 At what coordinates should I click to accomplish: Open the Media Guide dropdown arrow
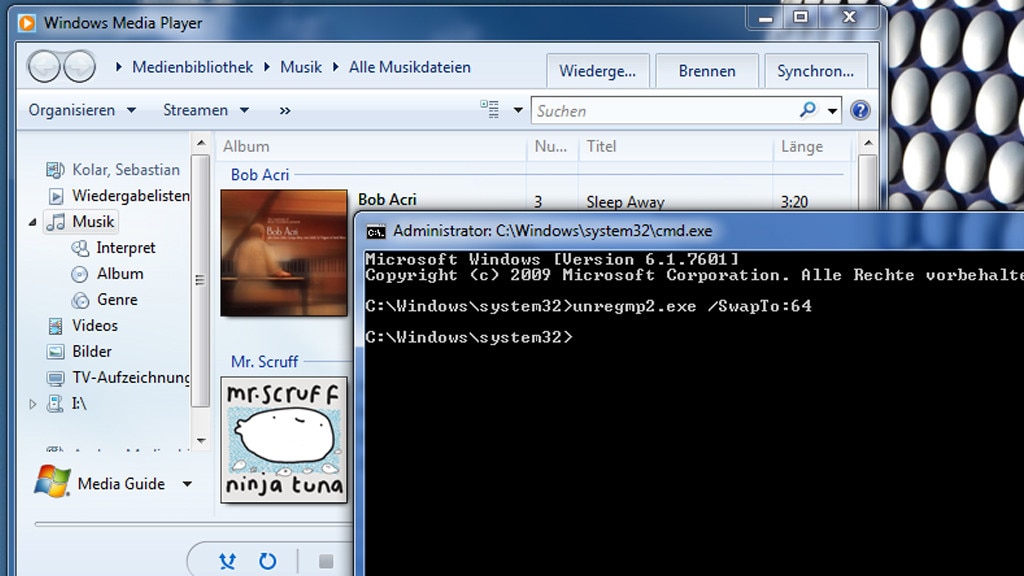(x=187, y=484)
